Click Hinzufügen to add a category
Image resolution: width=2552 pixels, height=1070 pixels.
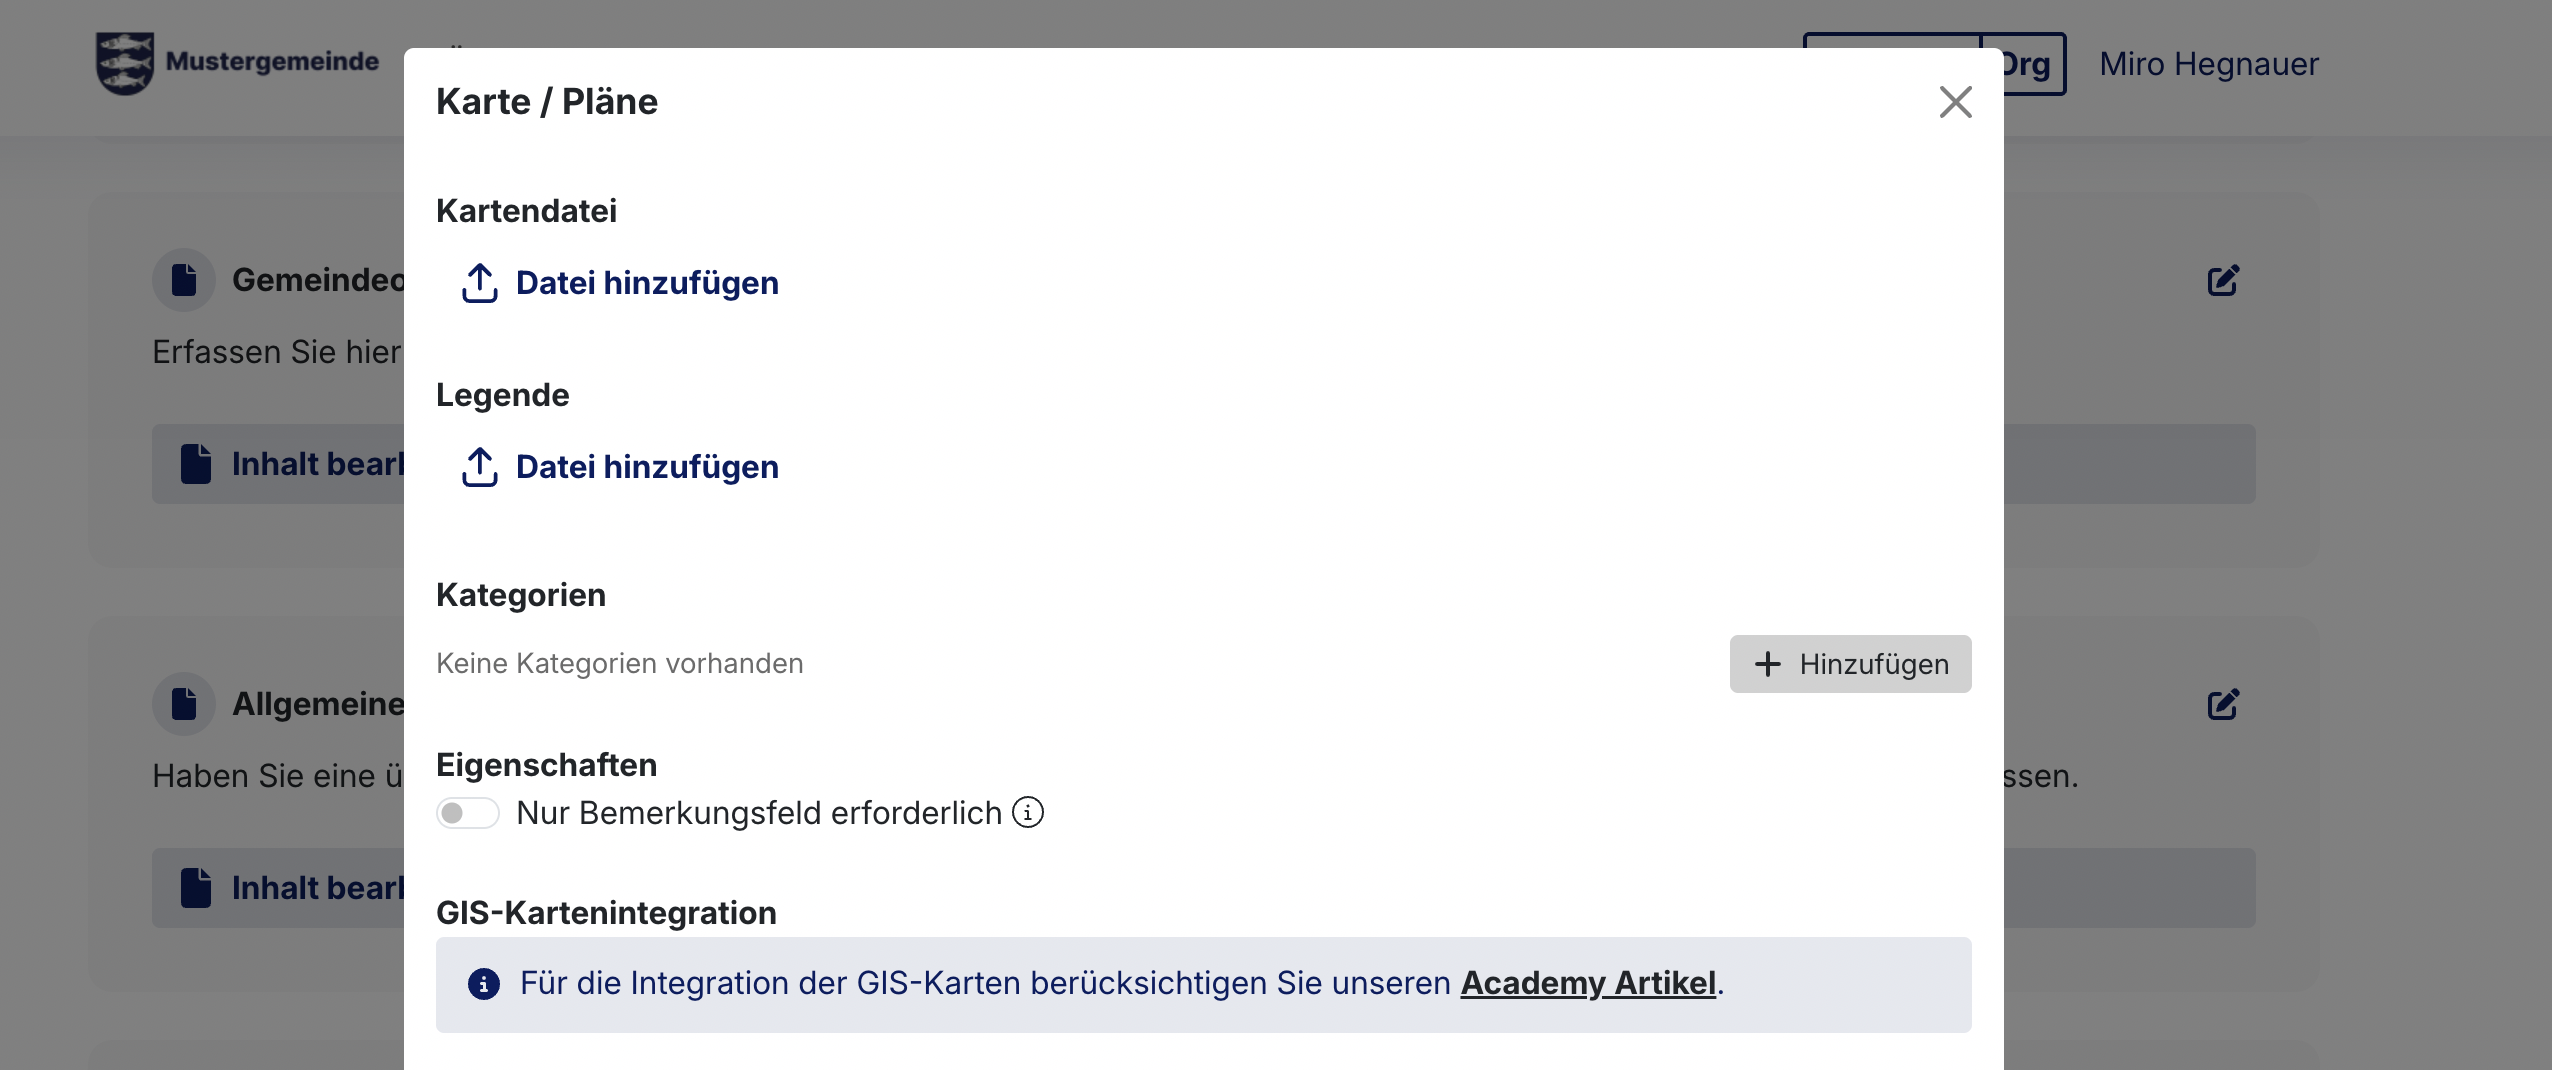(x=1850, y=664)
